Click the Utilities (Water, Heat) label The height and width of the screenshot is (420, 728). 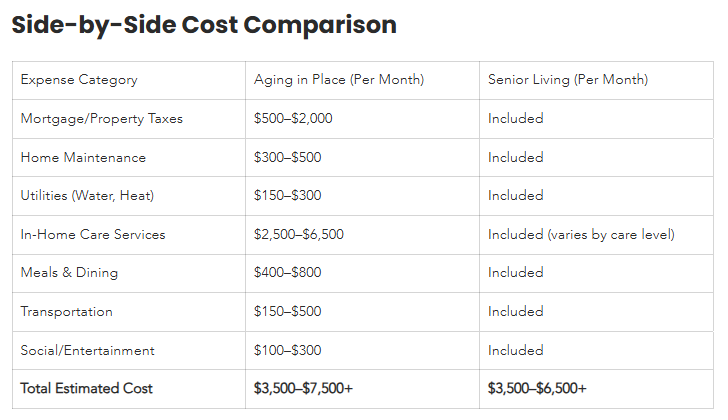coord(87,196)
